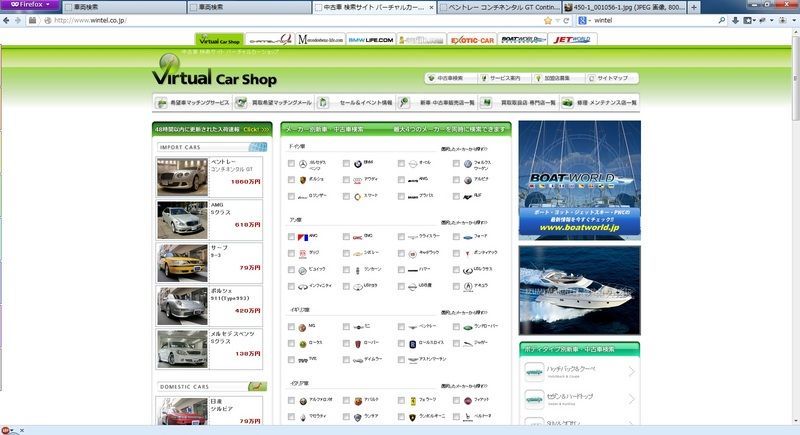The height and width of the screenshot is (435, 800).
Task: Click the サイトマップ header link
Action: pos(611,78)
